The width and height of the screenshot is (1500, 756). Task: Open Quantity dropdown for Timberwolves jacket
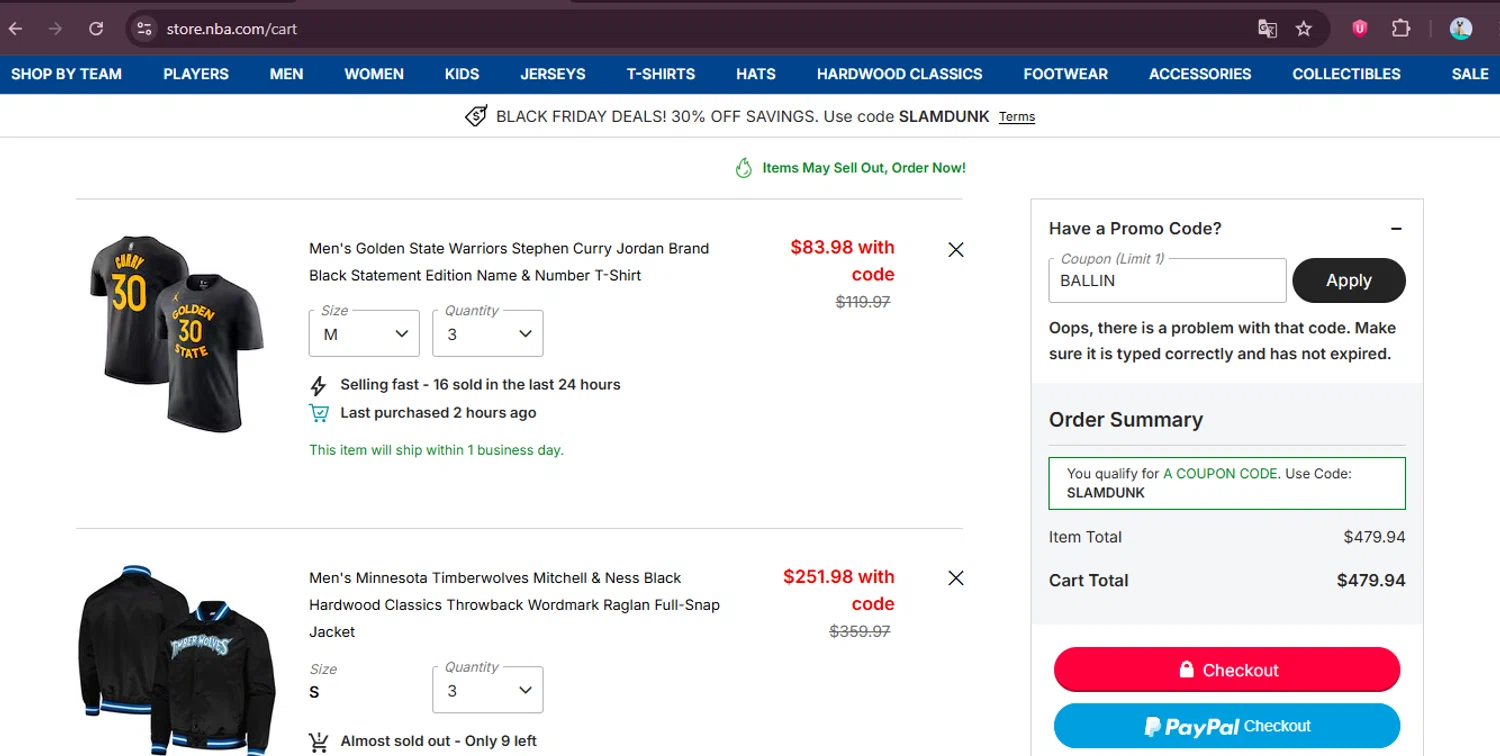(488, 690)
